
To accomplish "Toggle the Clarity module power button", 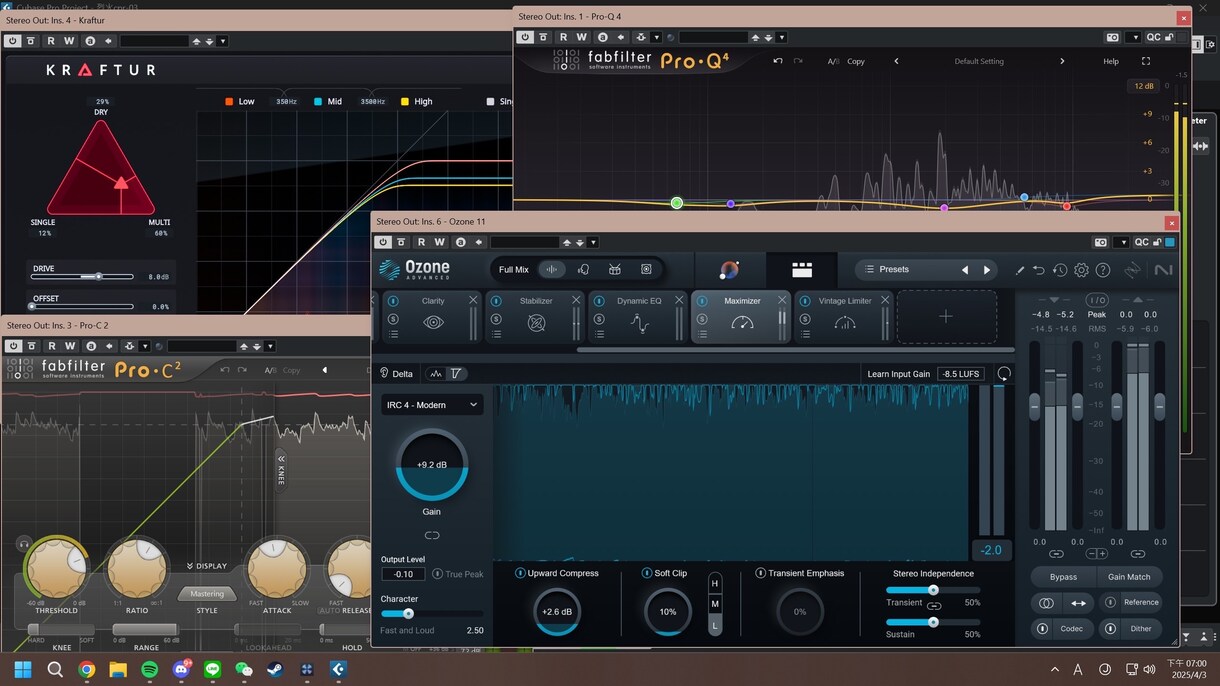I will pos(393,301).
